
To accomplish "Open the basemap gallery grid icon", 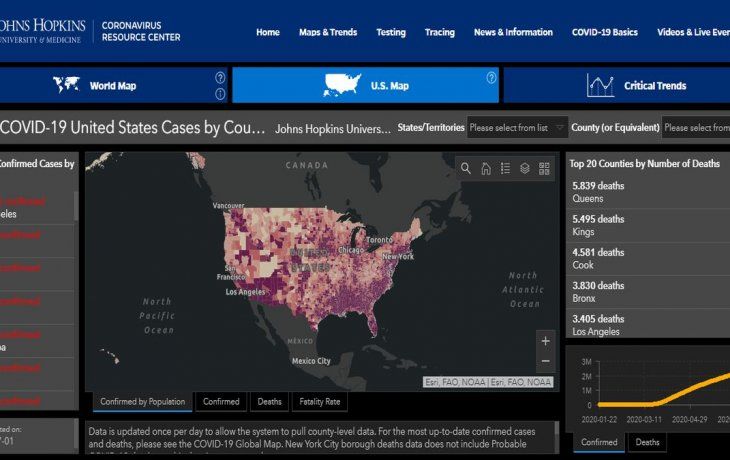I will point(544,168).
